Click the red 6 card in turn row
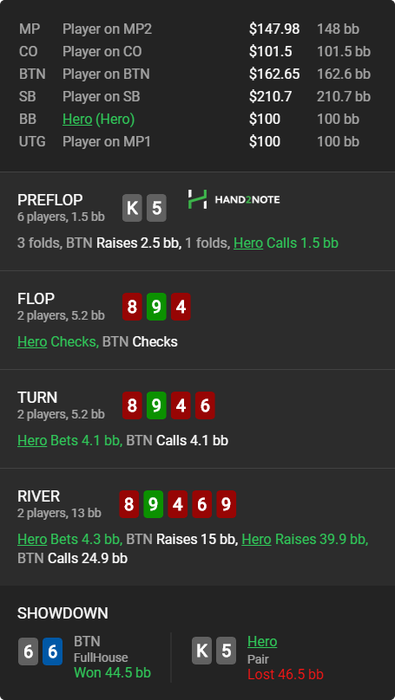 coord(205,406)
